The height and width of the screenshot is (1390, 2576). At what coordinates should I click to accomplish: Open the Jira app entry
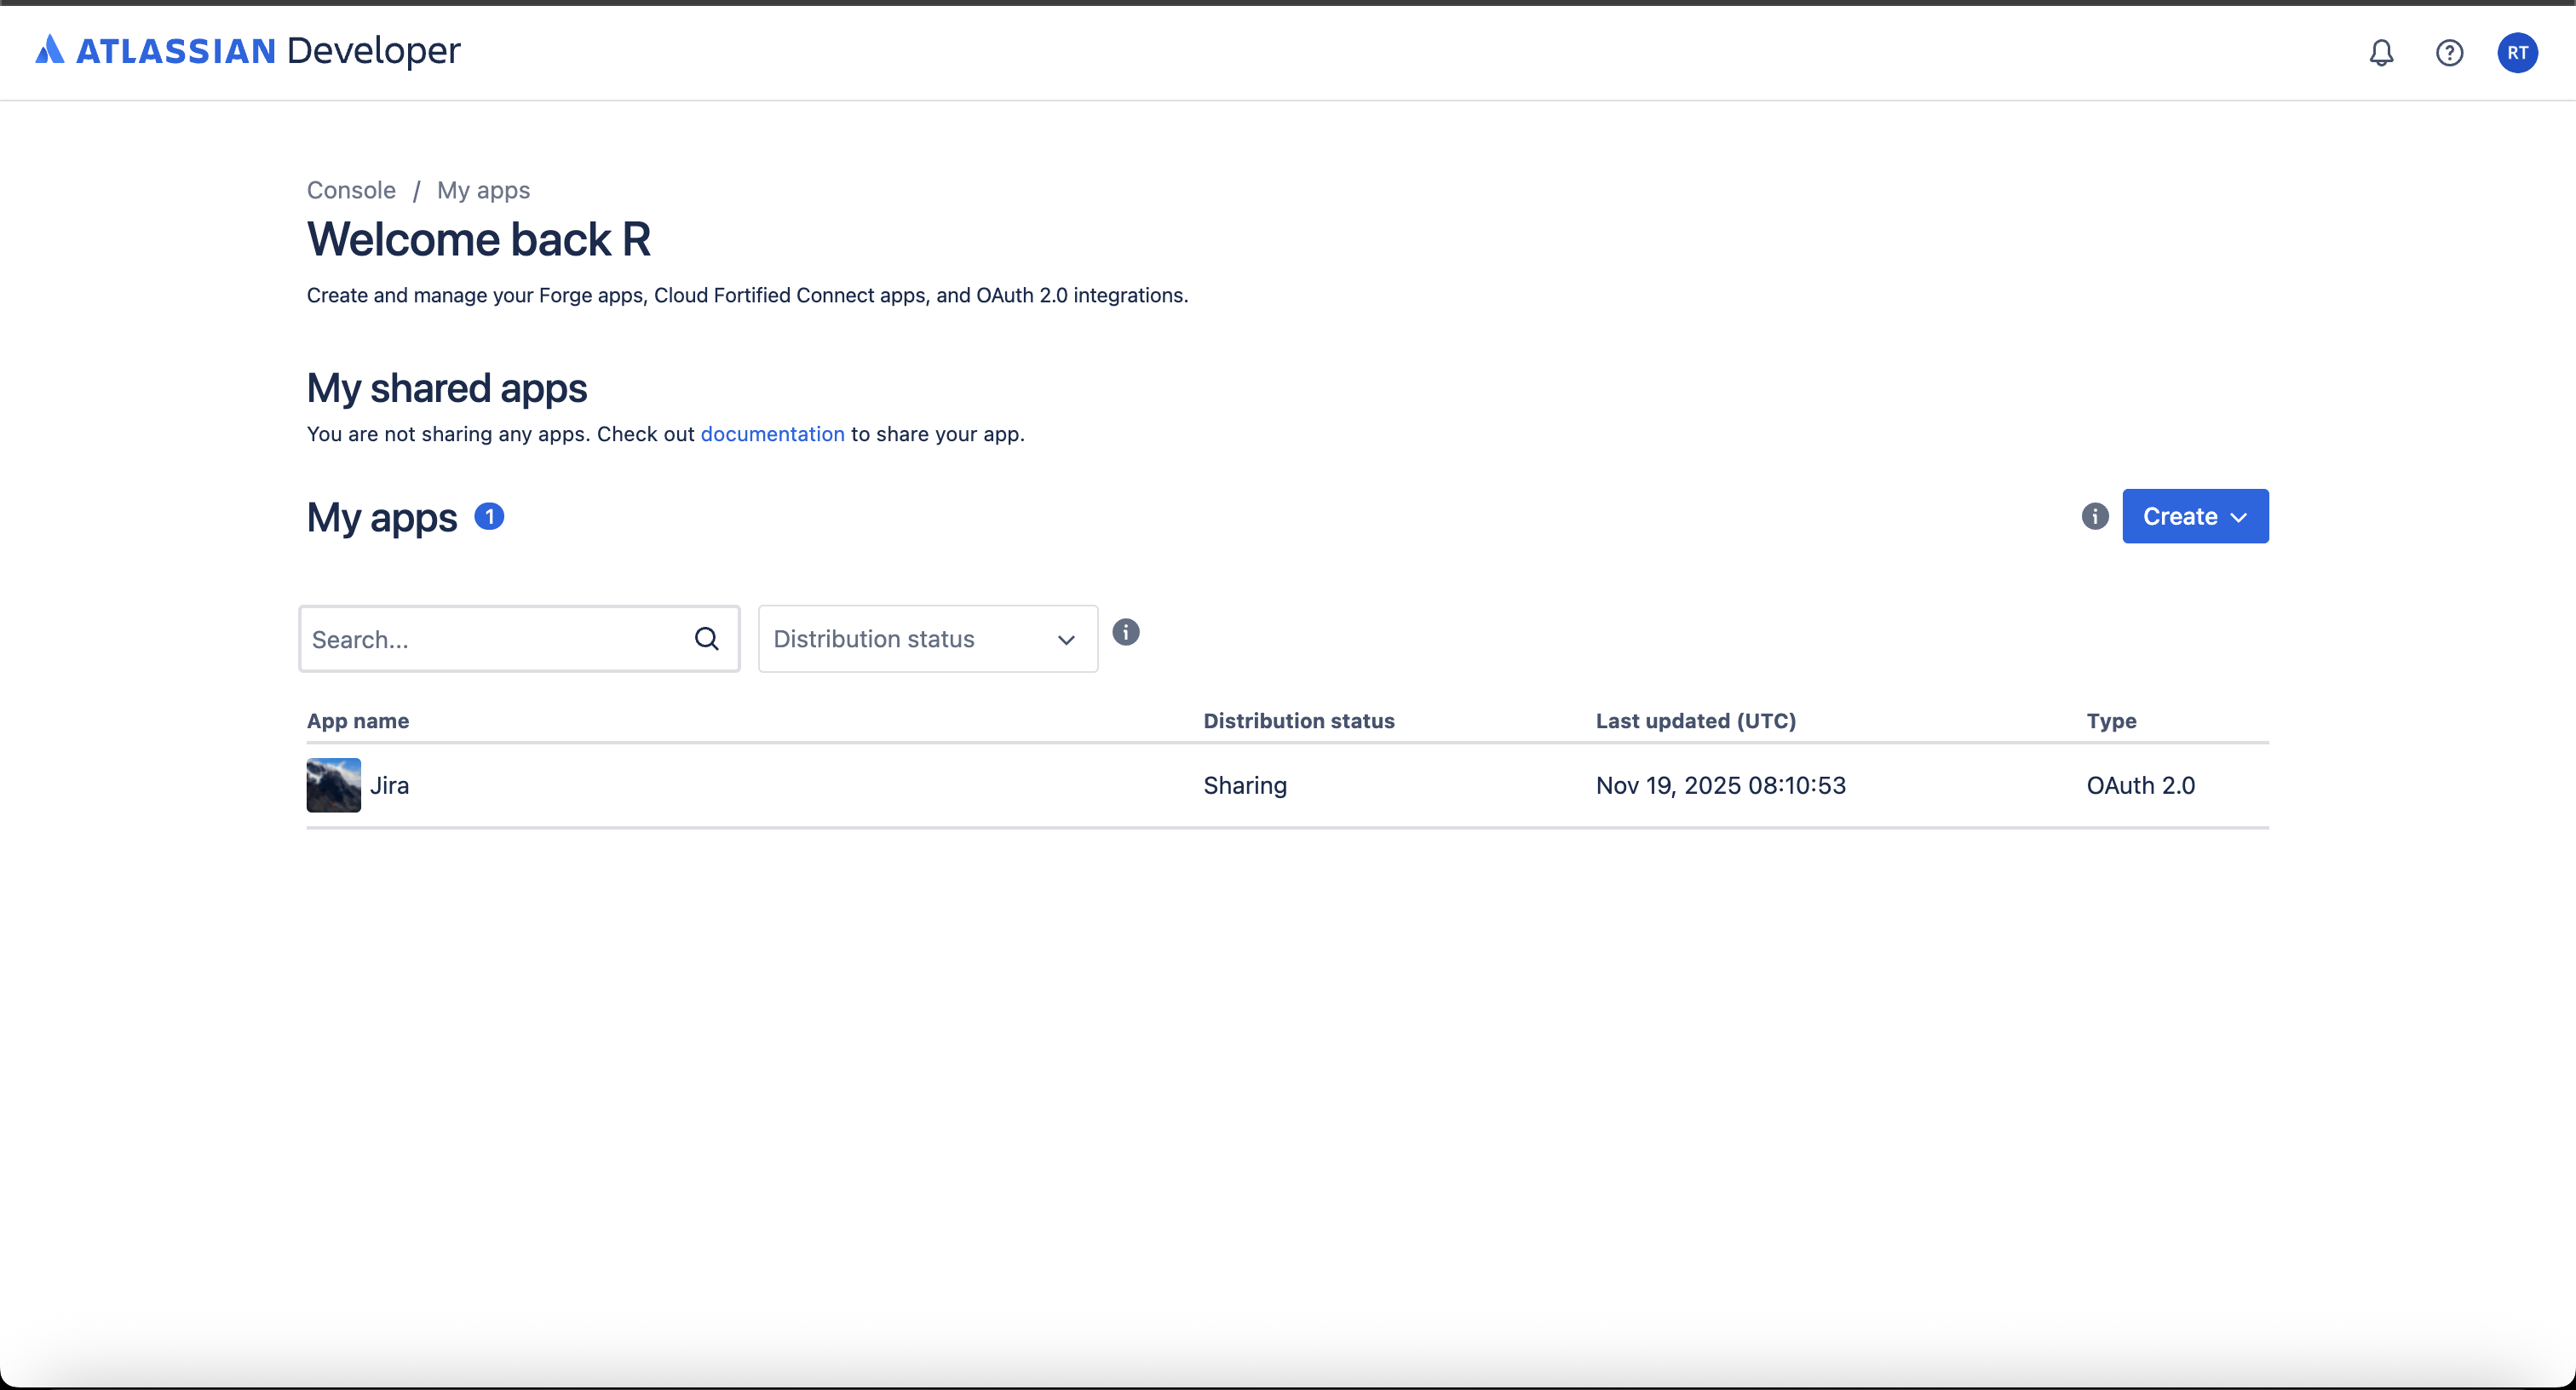click(x=390, y=786)
